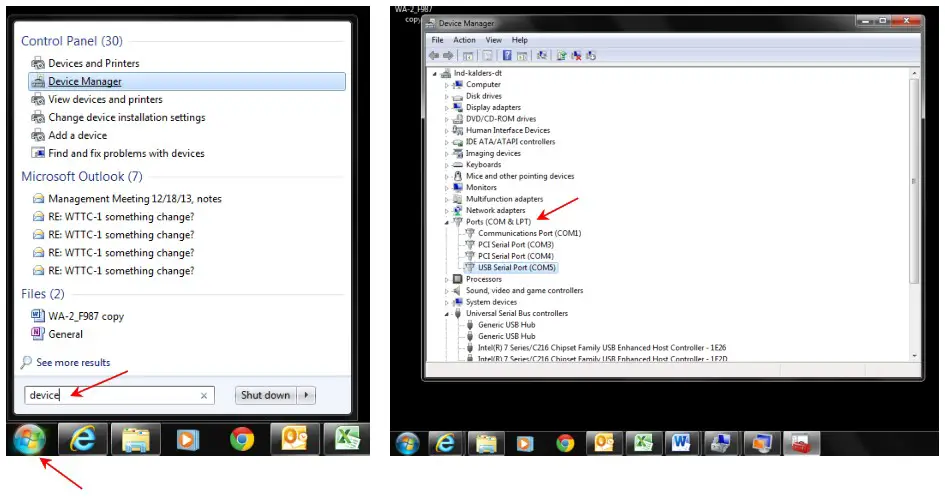Open Devices and Printers search result

click(x=93, y=63)
